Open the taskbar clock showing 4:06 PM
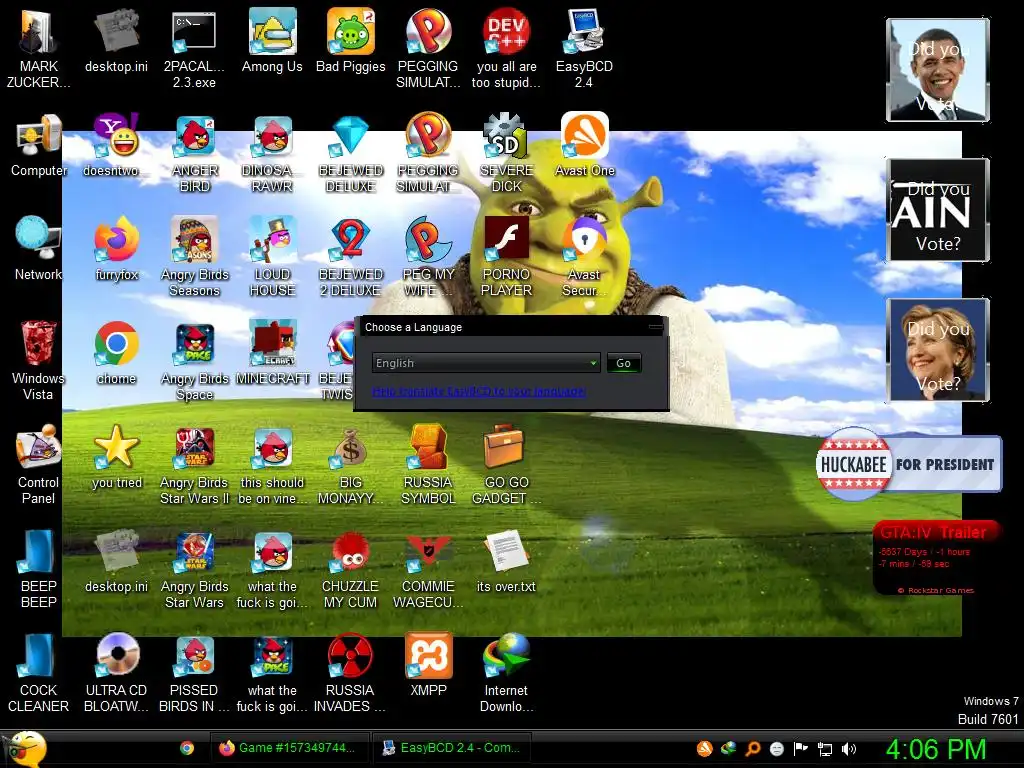The image size is (1024, 768). coord(936,749)
